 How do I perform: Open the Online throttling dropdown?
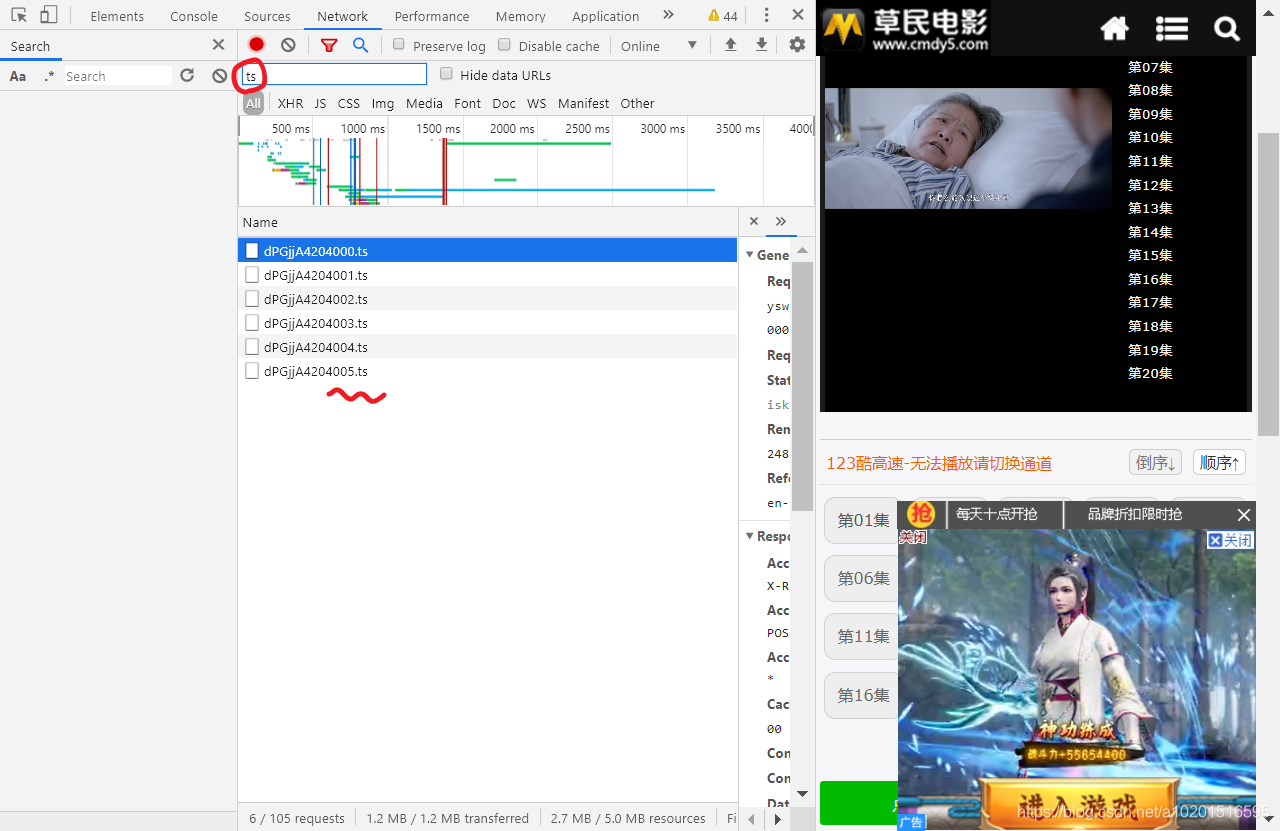pyautogui.click(x=659, y=46)
